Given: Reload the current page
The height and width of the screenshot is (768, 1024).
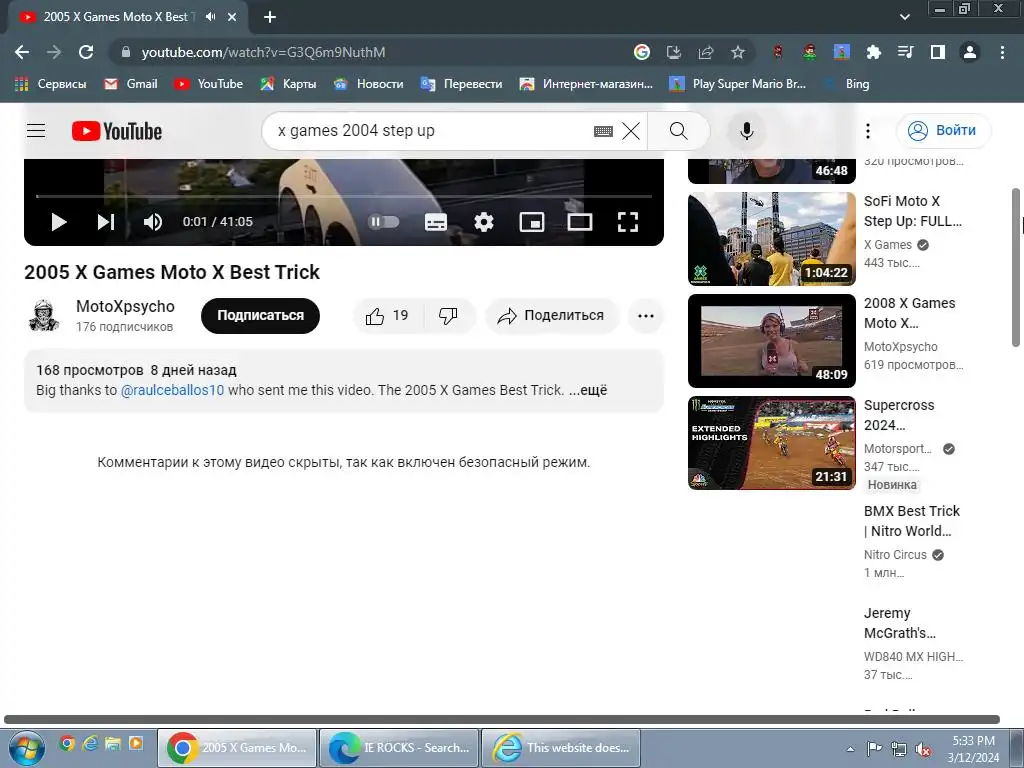Looking at the screenshot, I should (86, 52).
